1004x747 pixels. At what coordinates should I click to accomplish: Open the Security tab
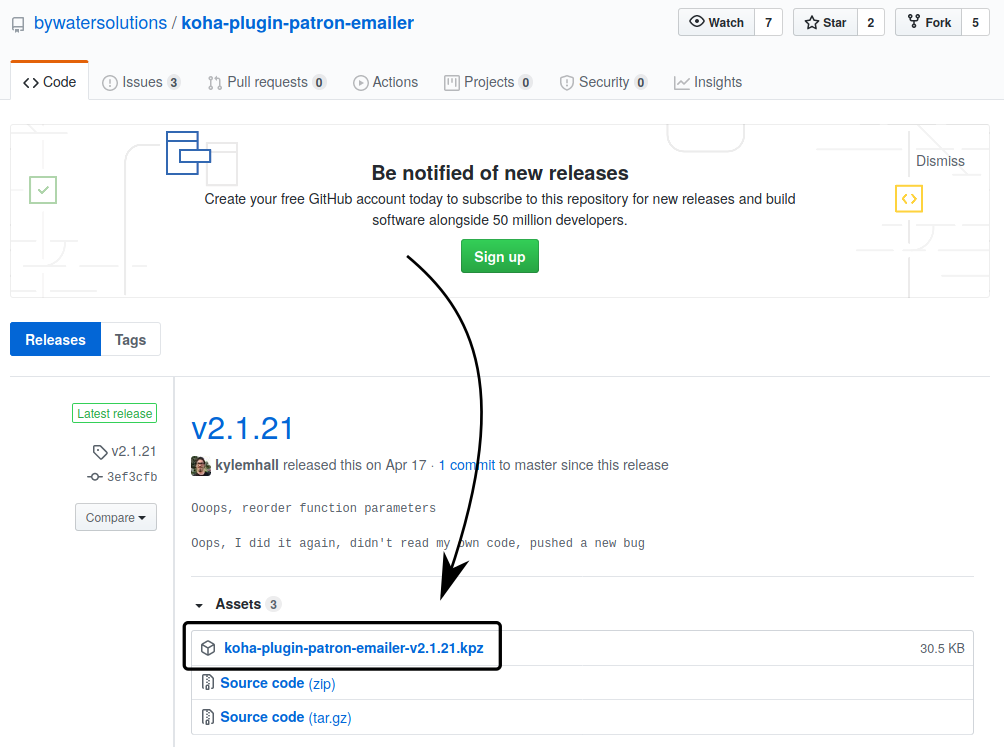point(603,82)
